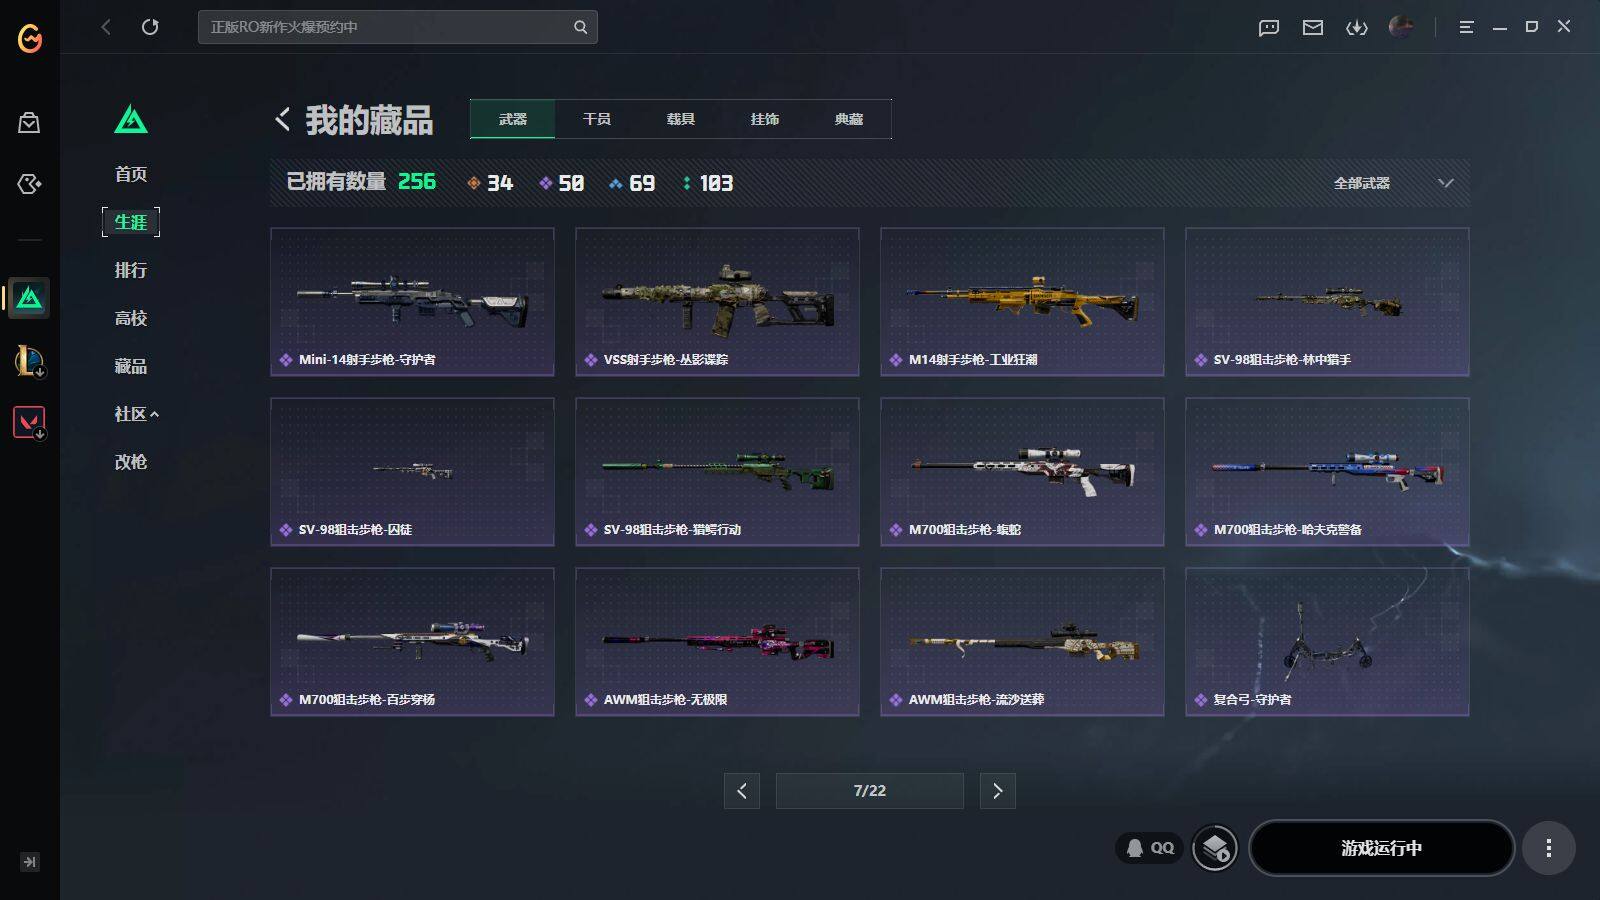This screenshot has width=1600, height=900.
Task: Open the Valorant sidebar icon
Action: click(x=29, y=422)
